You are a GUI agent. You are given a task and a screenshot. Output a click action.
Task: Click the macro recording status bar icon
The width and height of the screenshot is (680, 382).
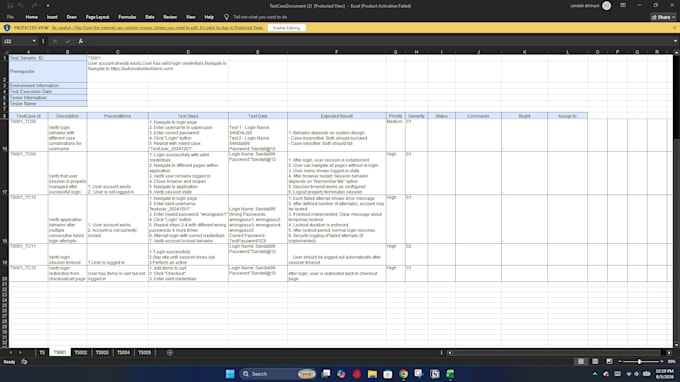[24, 362]
